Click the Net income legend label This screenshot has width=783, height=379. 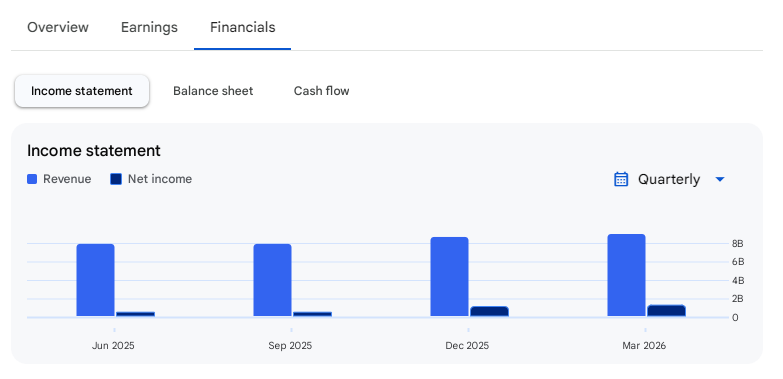[160, 179]
